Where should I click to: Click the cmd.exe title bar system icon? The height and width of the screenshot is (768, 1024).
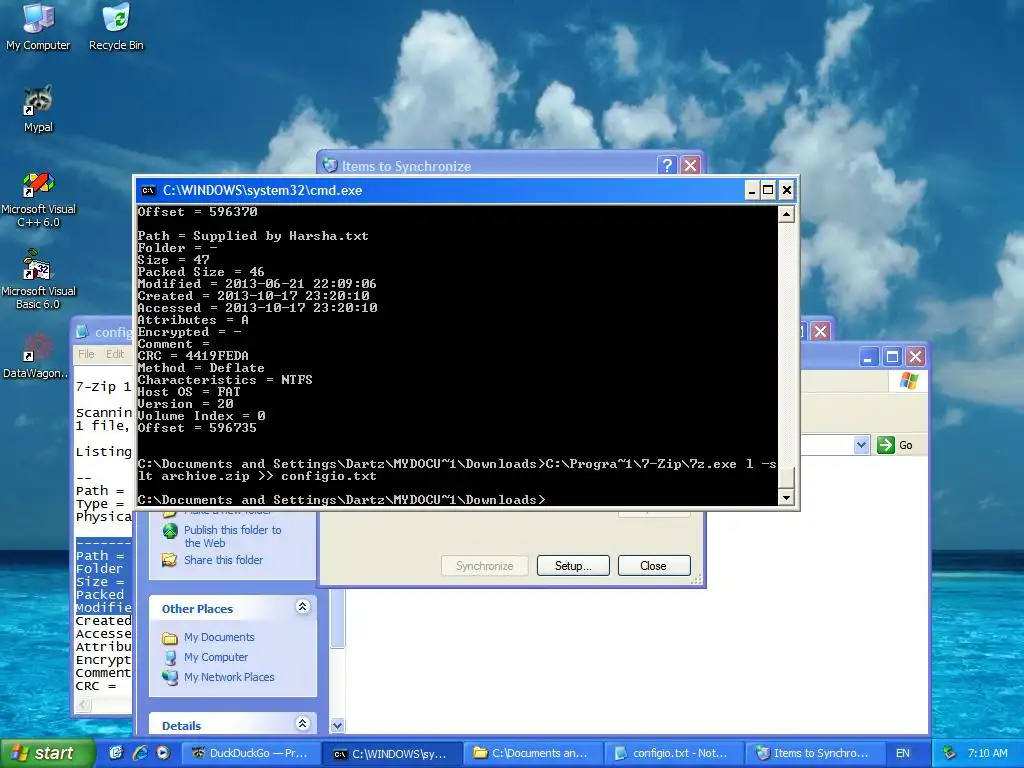148,190
